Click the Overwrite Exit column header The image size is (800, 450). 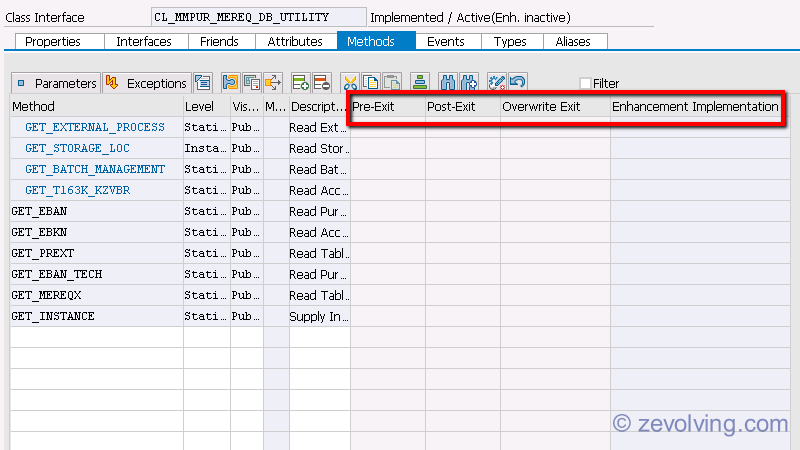[x=555, y=107]
